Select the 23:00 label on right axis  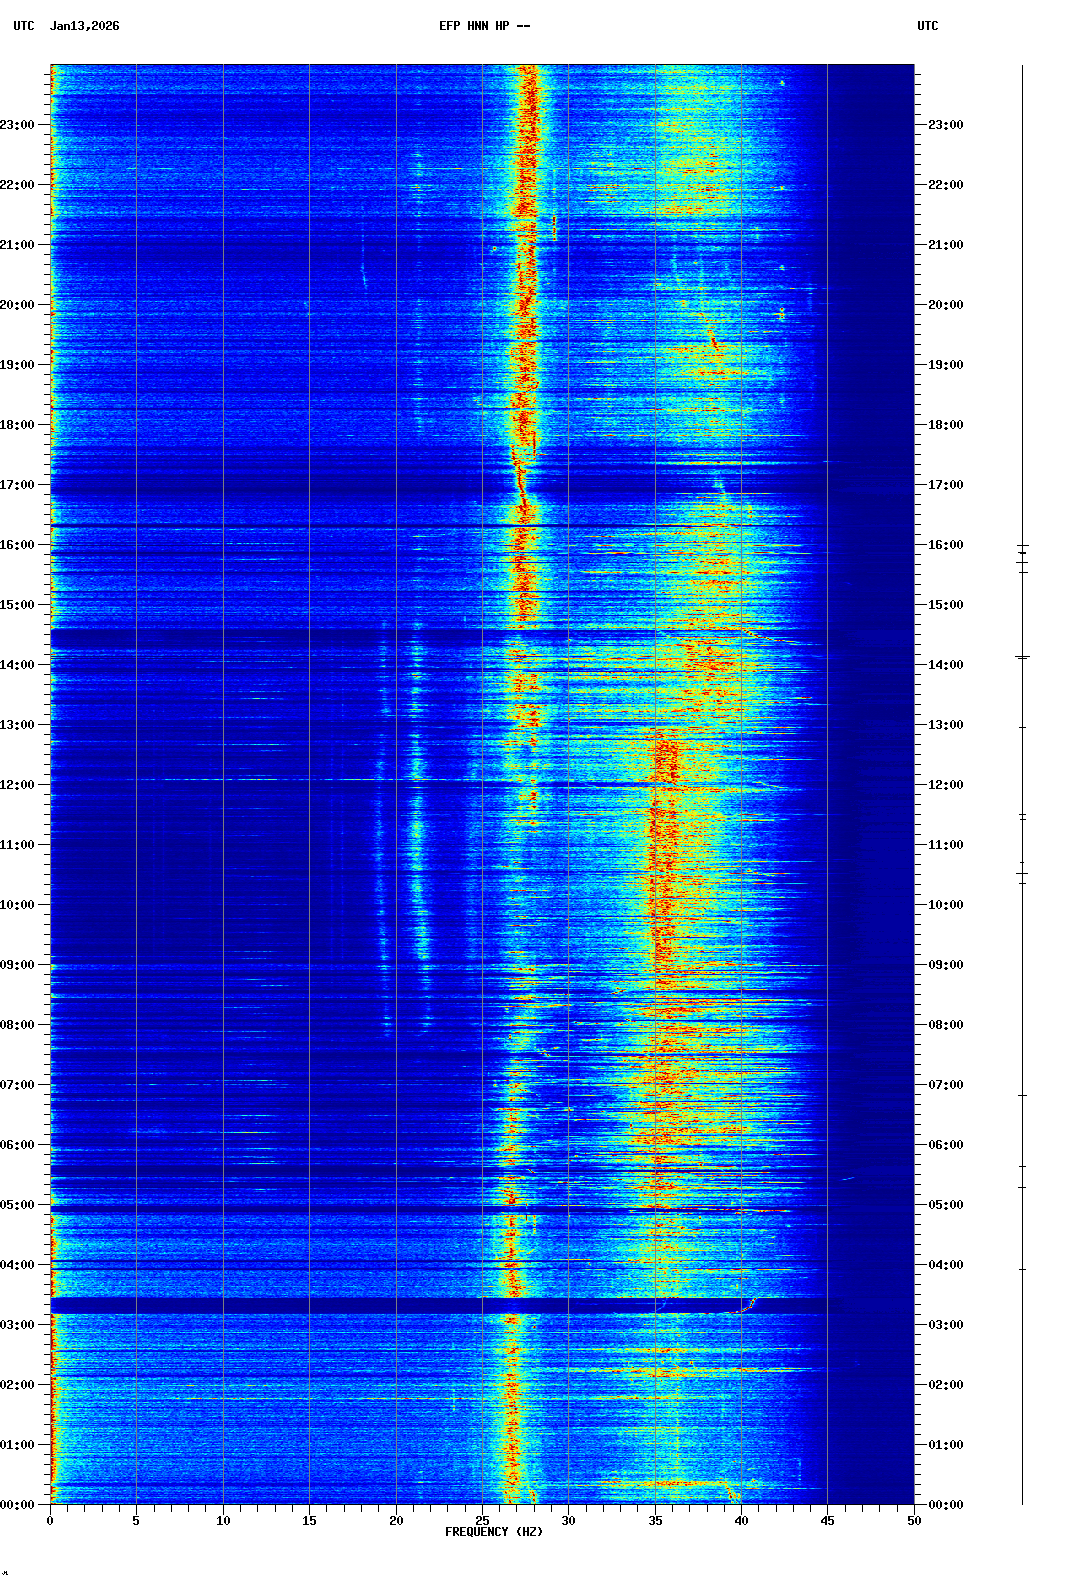tap(945, 125)
